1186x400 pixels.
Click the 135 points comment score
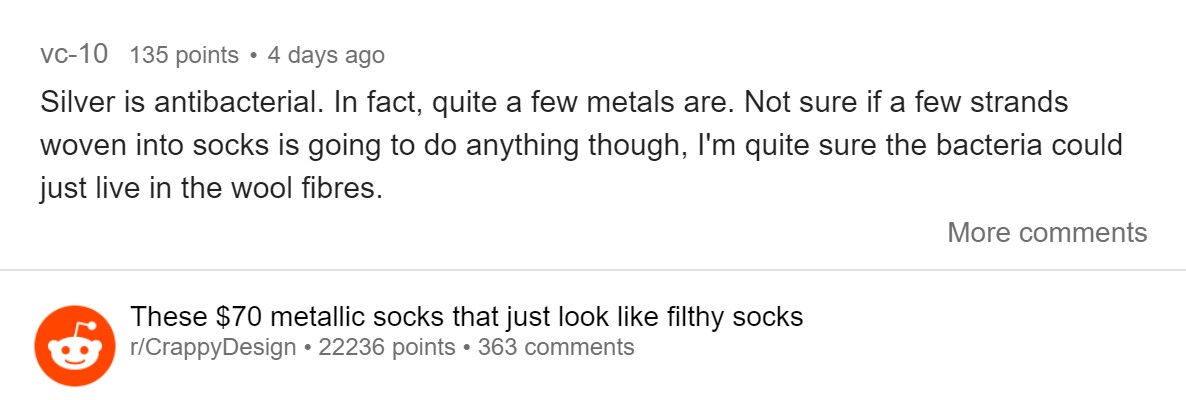184,56
